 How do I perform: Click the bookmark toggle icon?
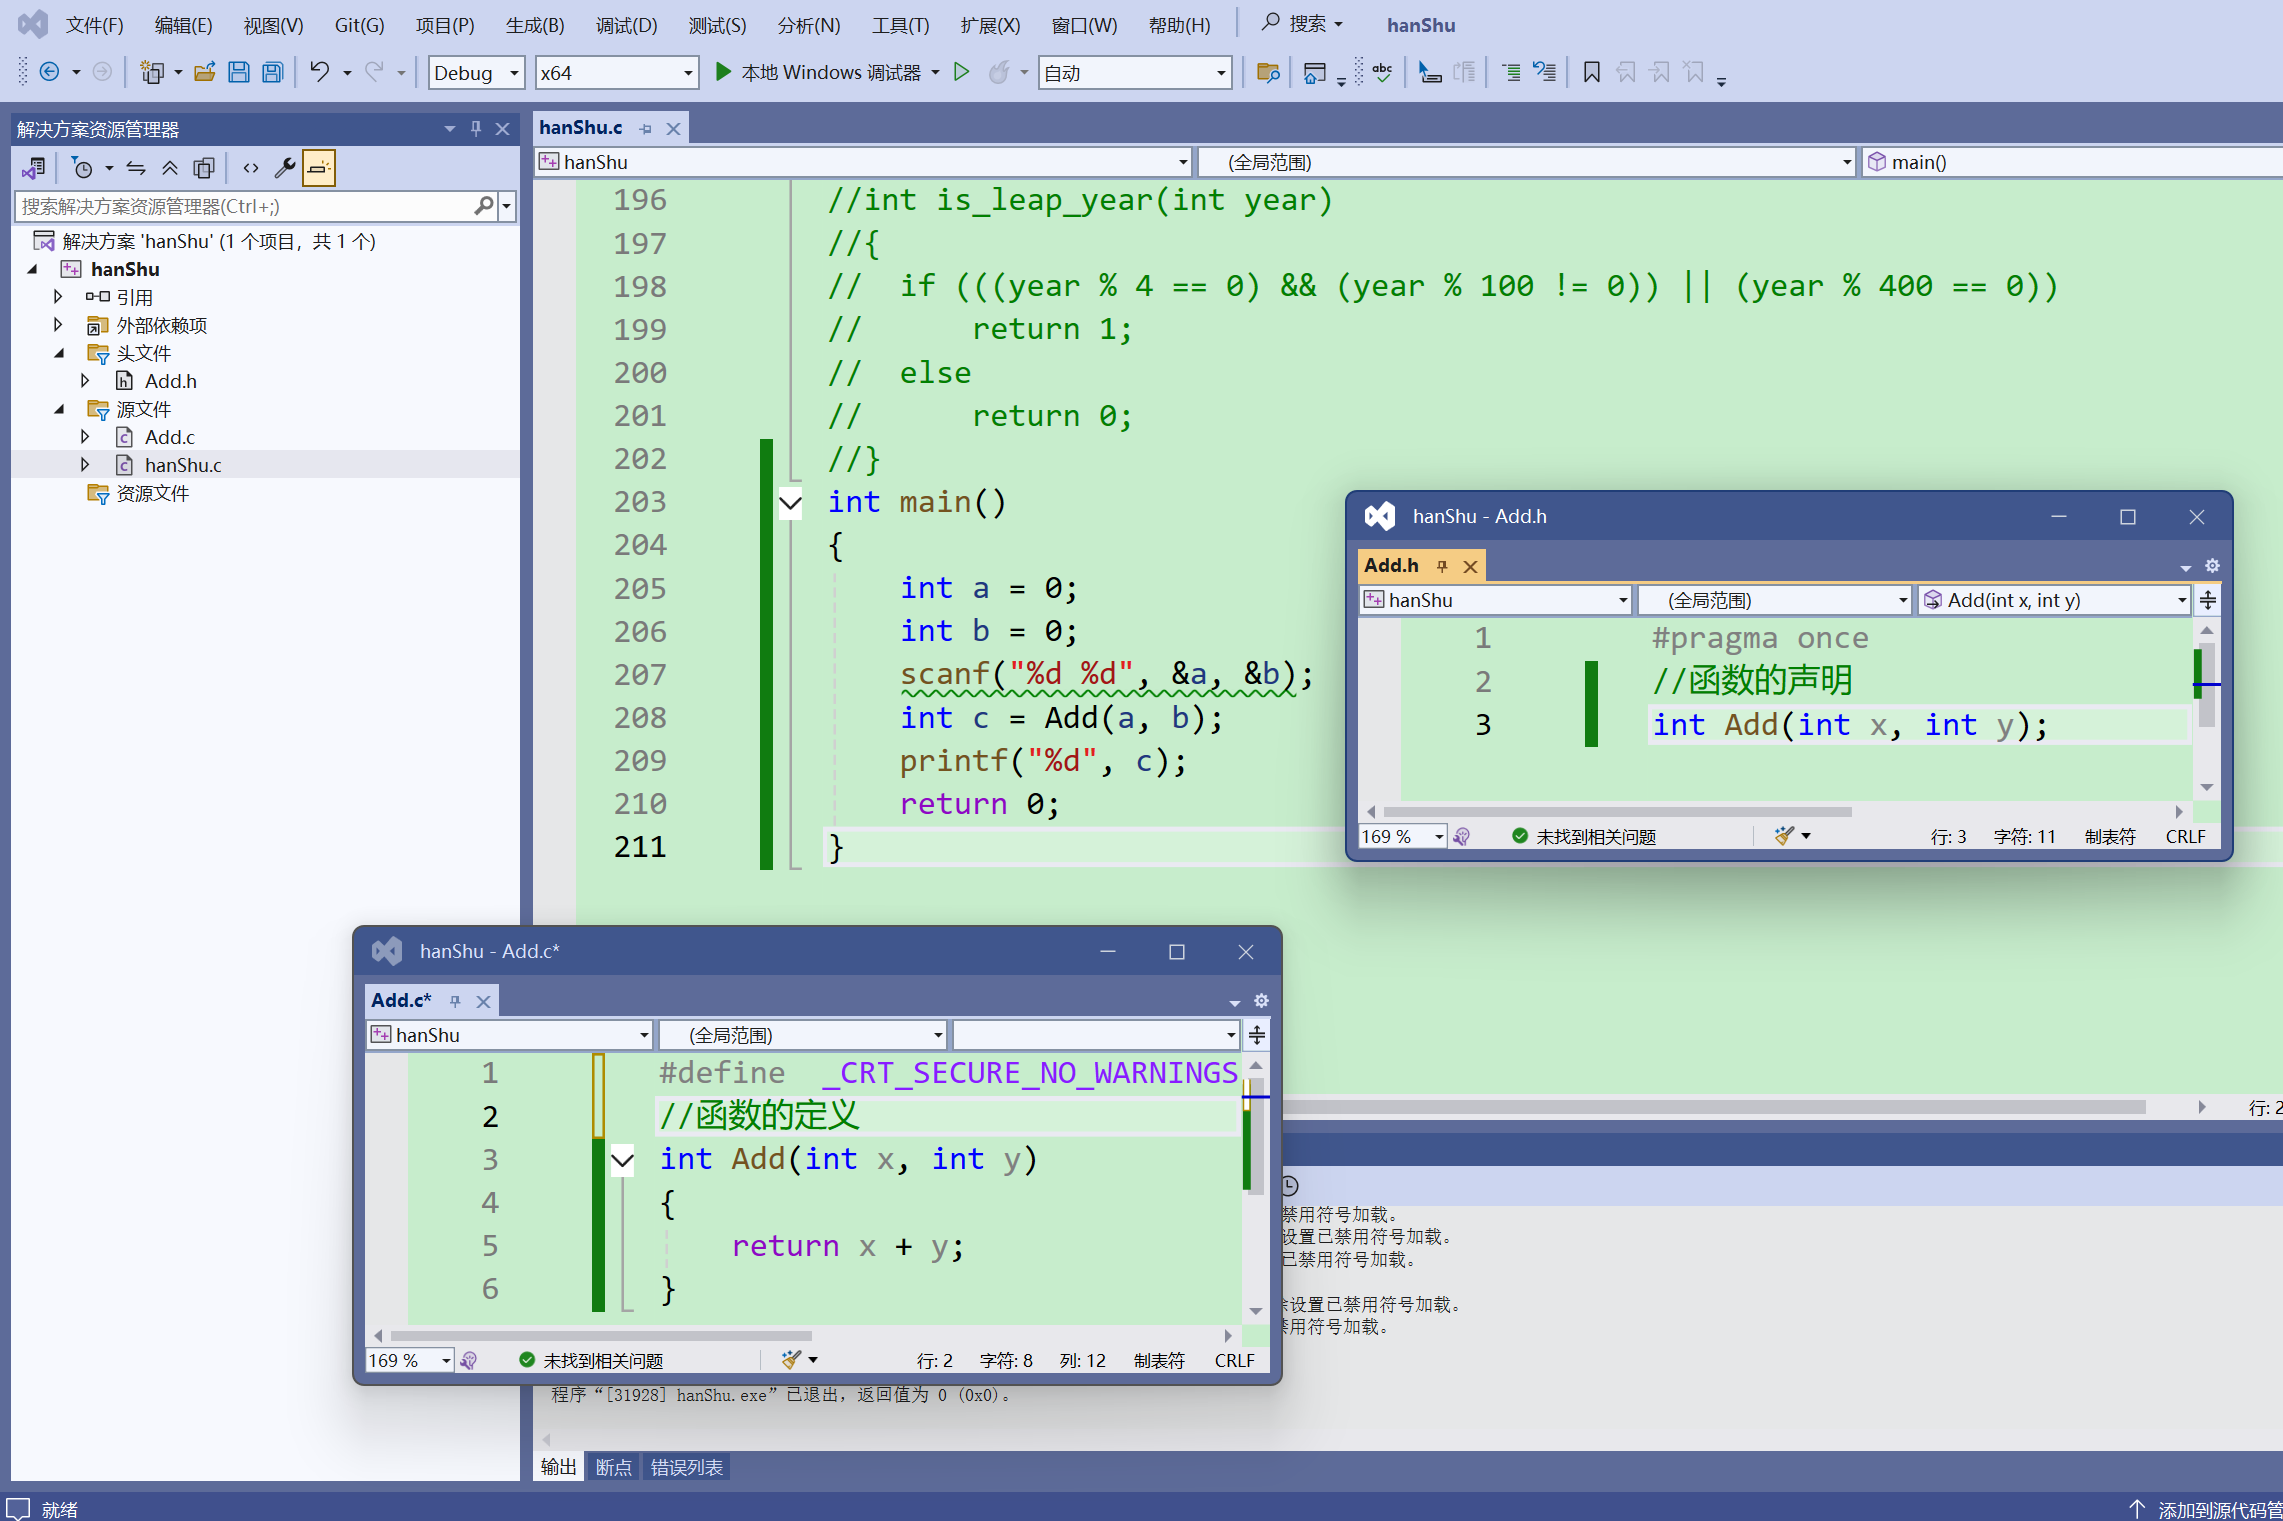[x=1591, y=72]
